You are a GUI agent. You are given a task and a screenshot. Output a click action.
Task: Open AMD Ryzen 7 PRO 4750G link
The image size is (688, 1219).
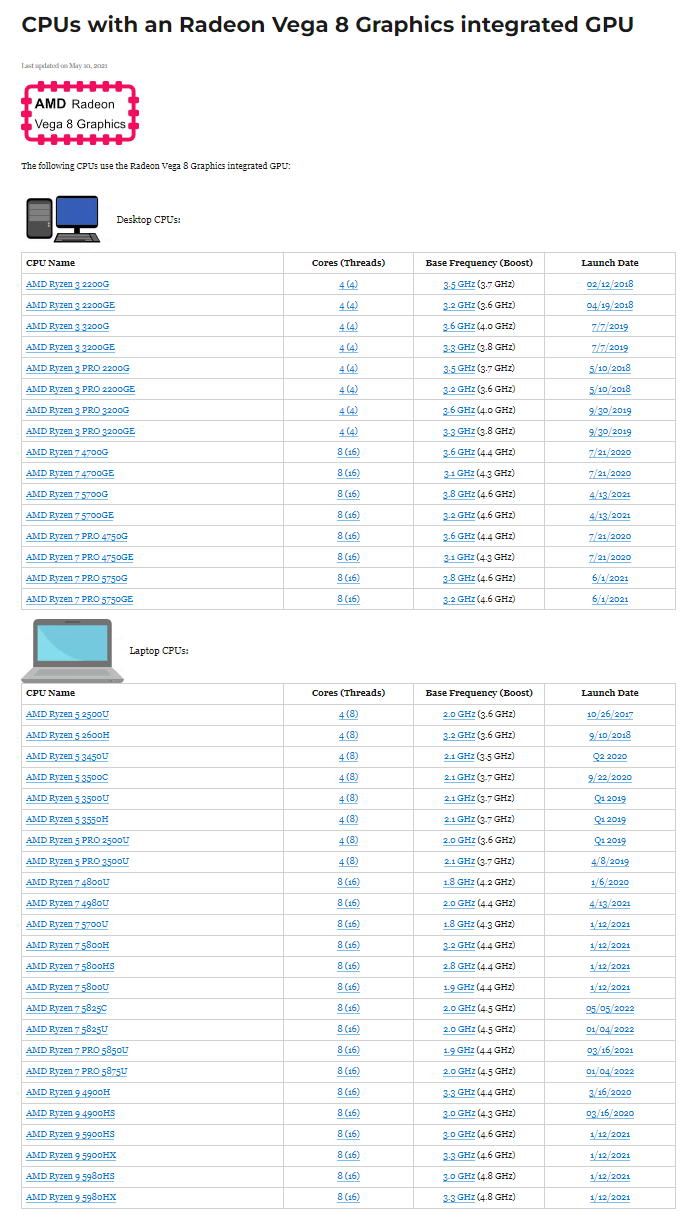click(x=77, y=537)
